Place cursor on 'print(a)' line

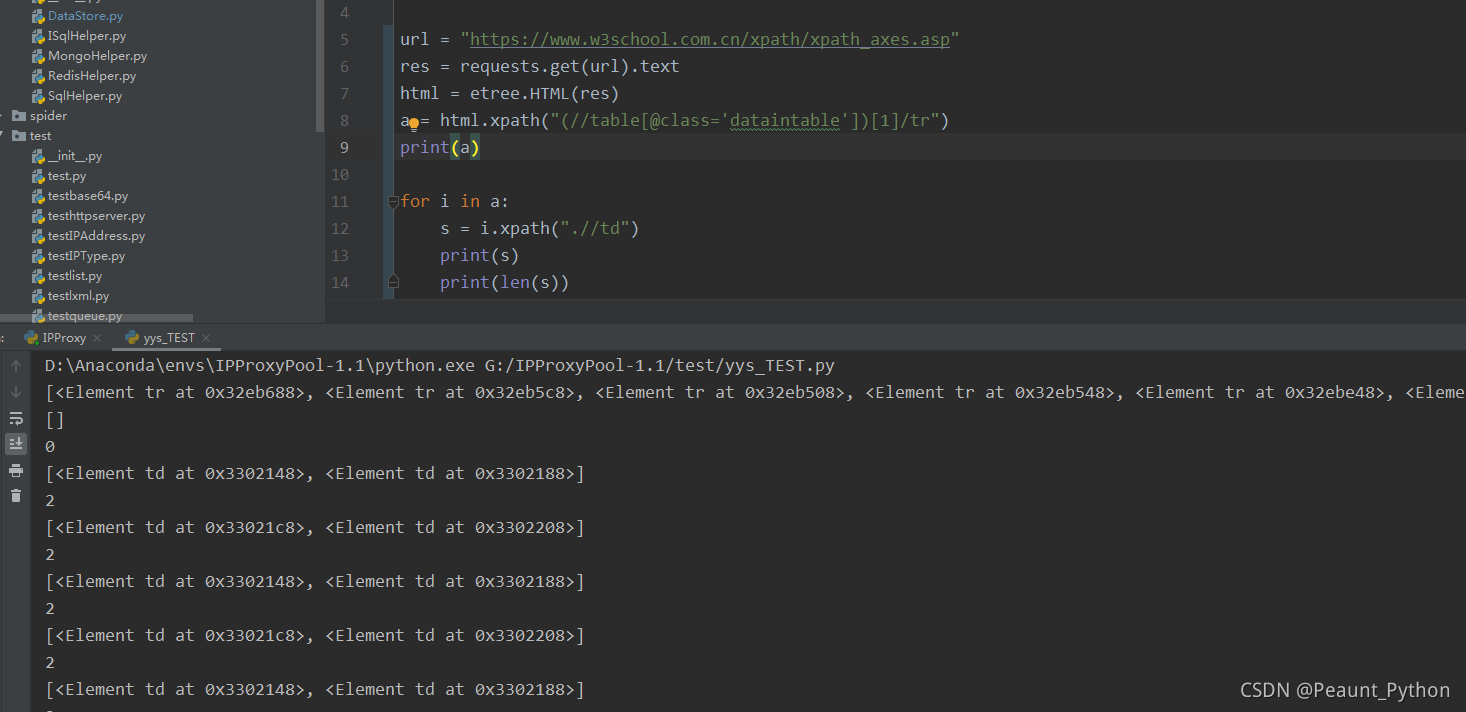440,147
